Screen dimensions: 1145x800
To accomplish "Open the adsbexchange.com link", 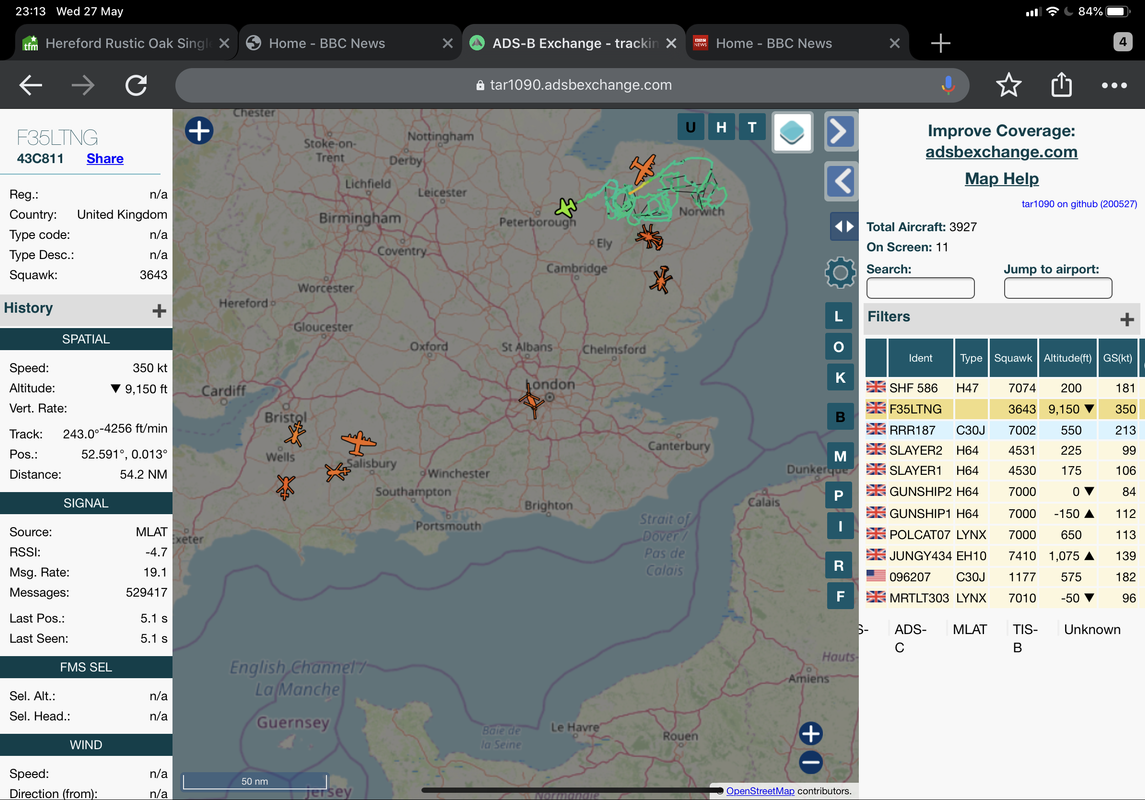I will (1001, 152).
